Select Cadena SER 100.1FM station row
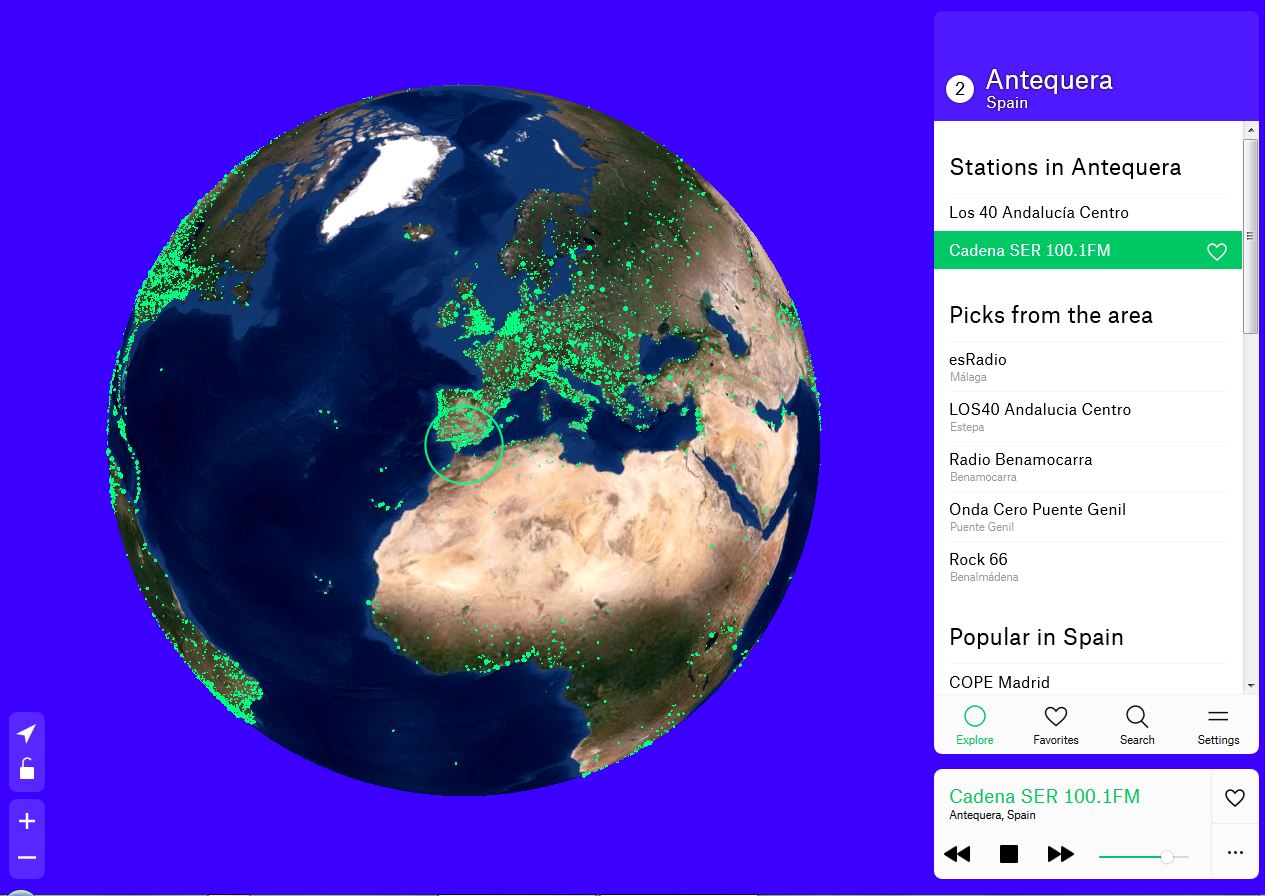Screen dimensions: 1265x896 pos(1088,250)
